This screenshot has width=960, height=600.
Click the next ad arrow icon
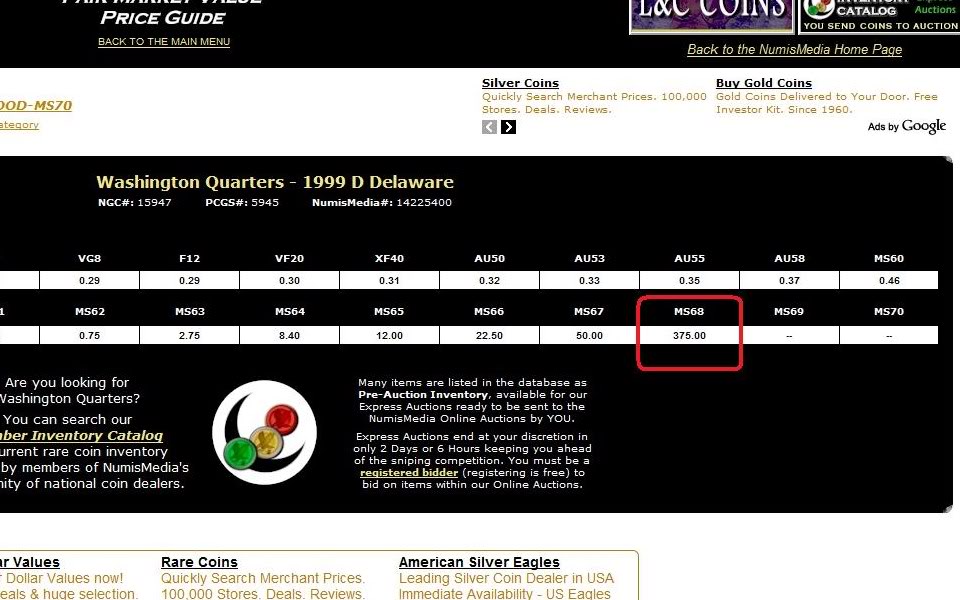click(508, 127)
